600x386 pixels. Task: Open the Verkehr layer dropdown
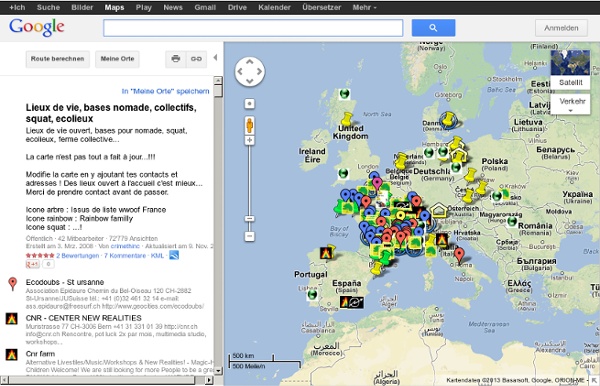[x=571, y=104]
